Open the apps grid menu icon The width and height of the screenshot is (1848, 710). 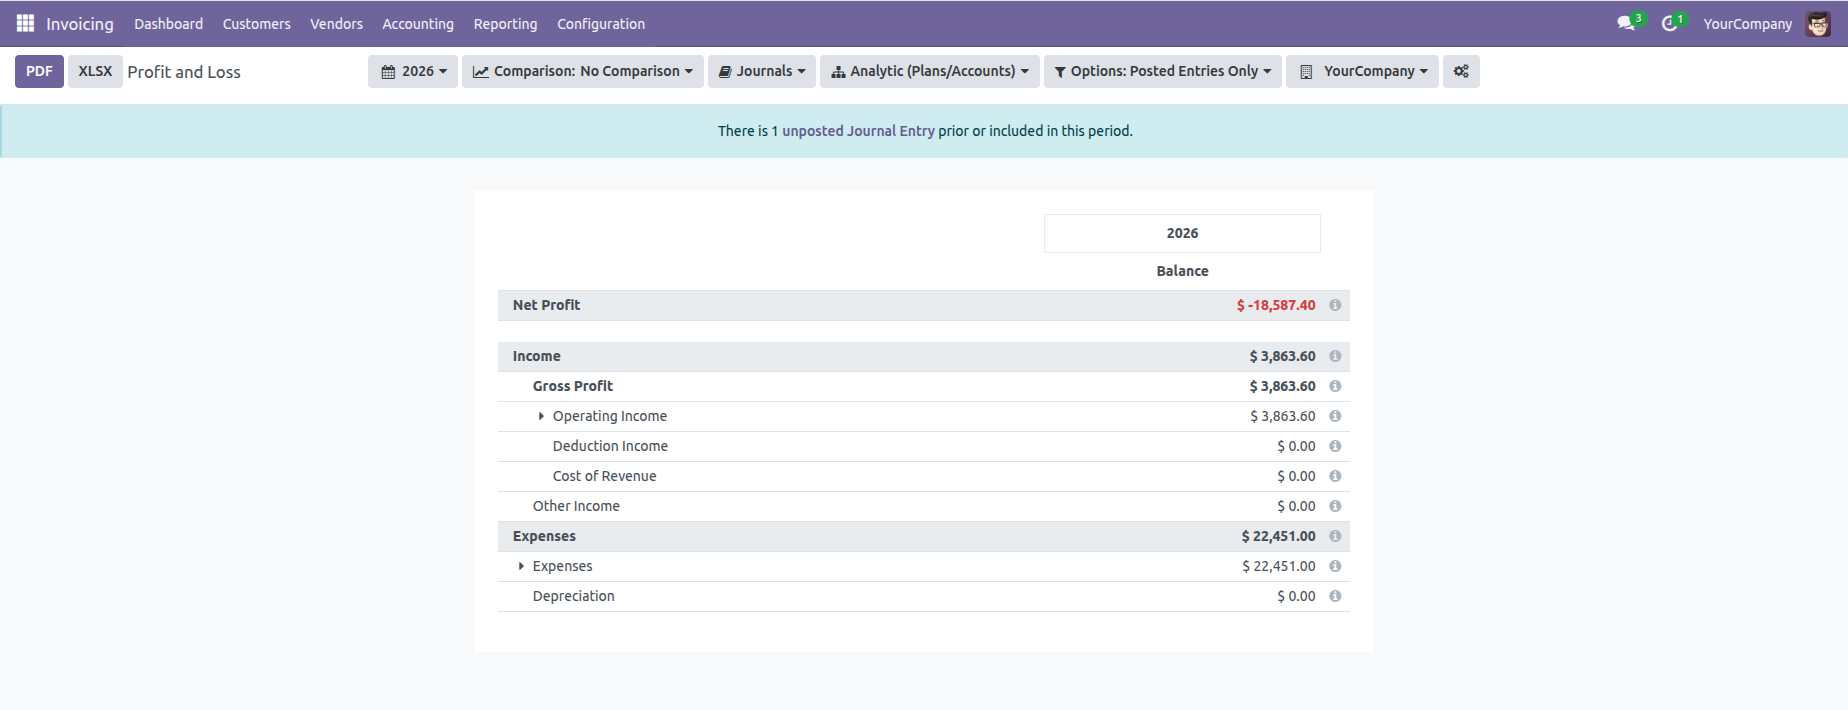pyautogui.click(x=25, y=23)
